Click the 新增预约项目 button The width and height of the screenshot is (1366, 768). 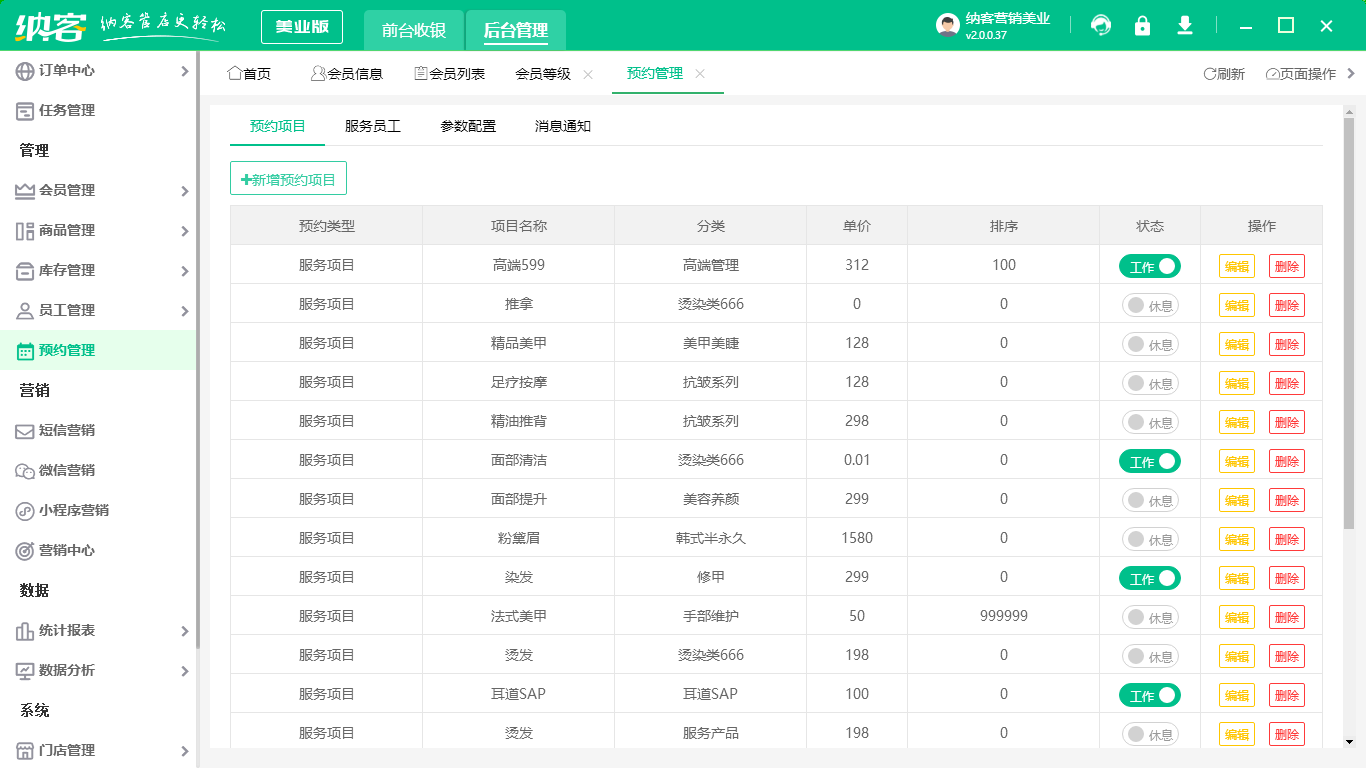288,178
